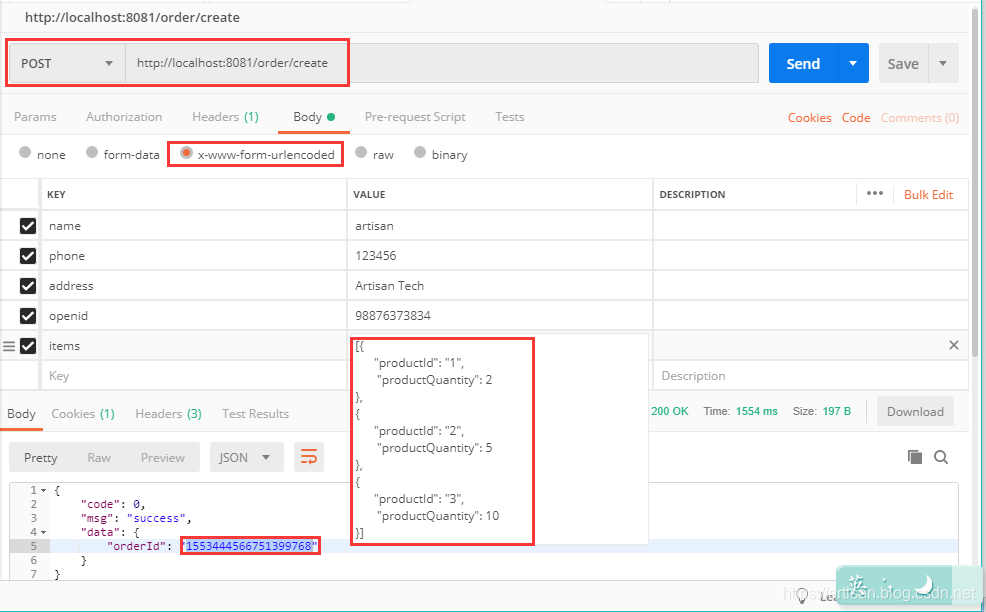Viewport: 986px width, 612px height.
Task: Click the drag handle on items row
Action: (x=9, y=346)
